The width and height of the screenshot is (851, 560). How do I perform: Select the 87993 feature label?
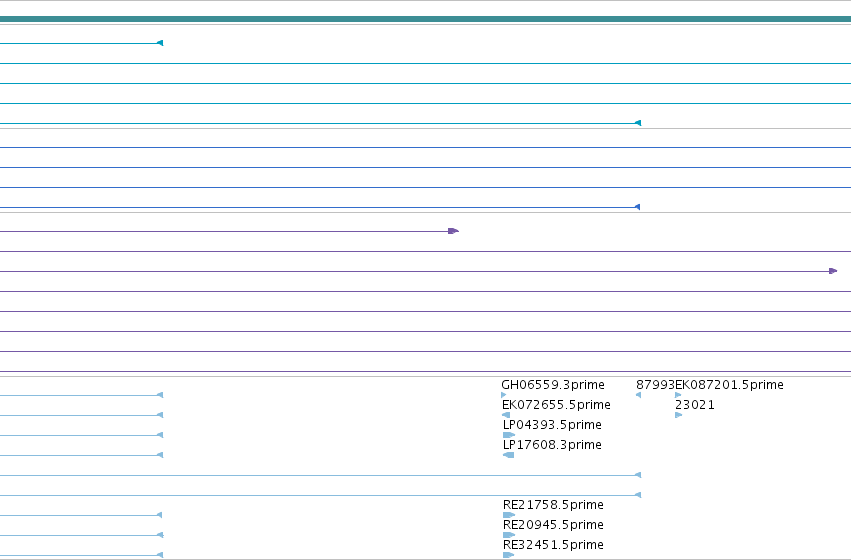coord(655,385)
